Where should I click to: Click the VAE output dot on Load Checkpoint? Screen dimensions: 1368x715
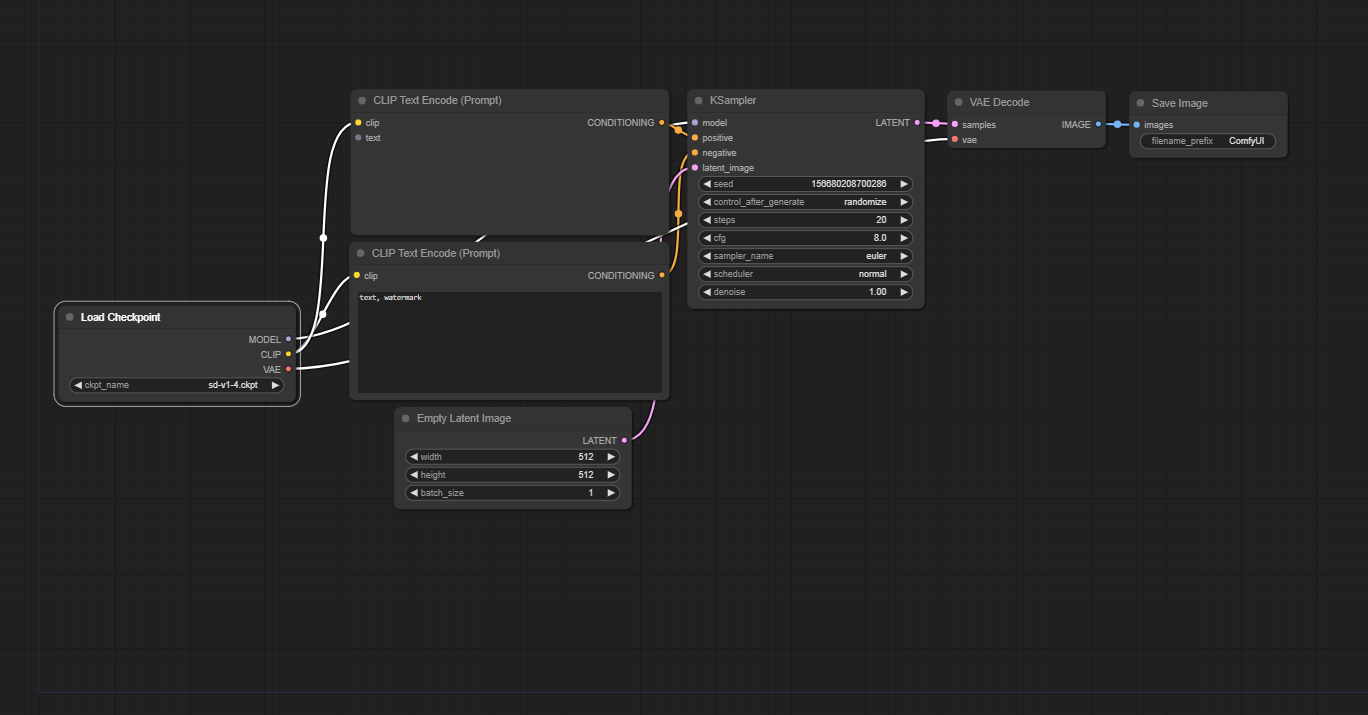point(288,370)
